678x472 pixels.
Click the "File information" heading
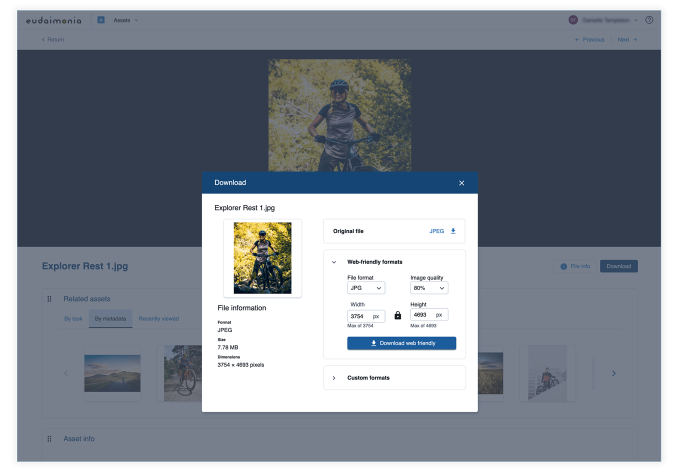tap(242, 308)
